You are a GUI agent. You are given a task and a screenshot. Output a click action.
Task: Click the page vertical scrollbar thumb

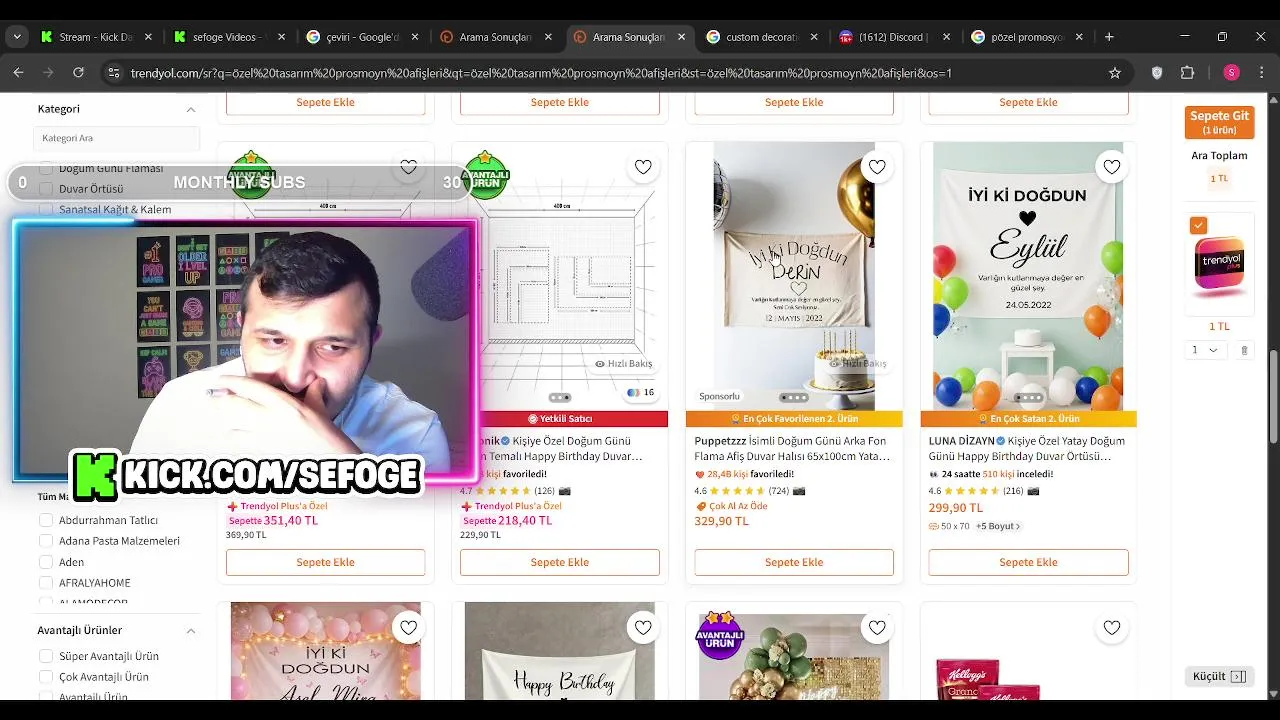coord(1272,395)
